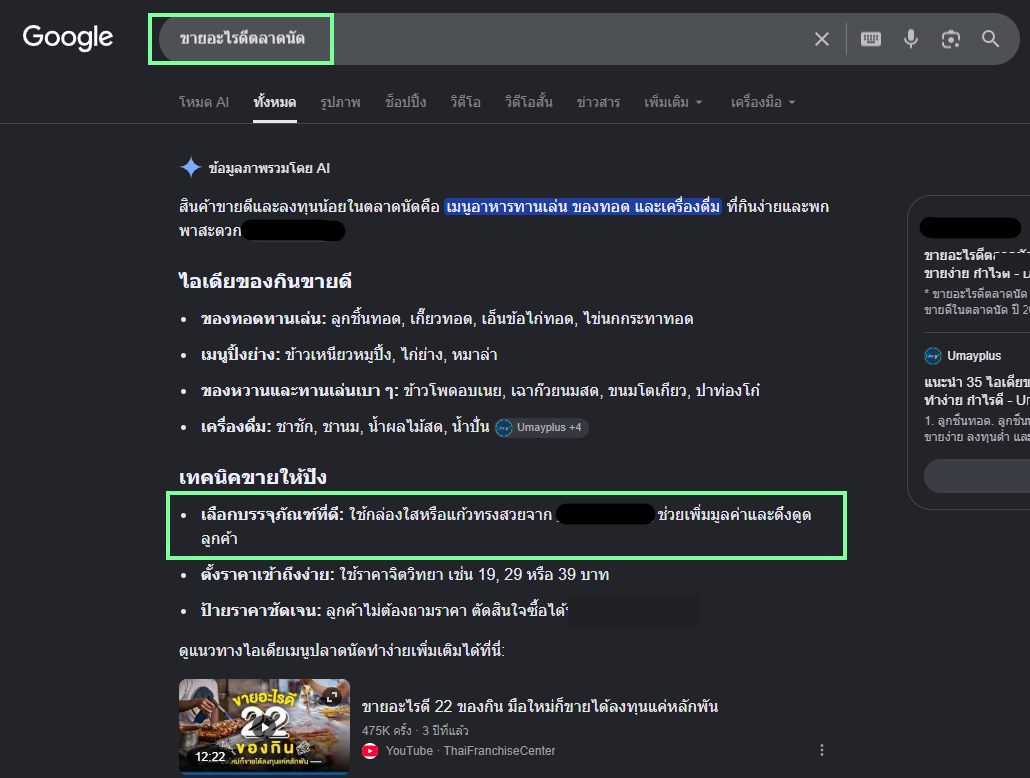Expand video with corner expand icon
Screen dimensions: 1030x778
332,697
